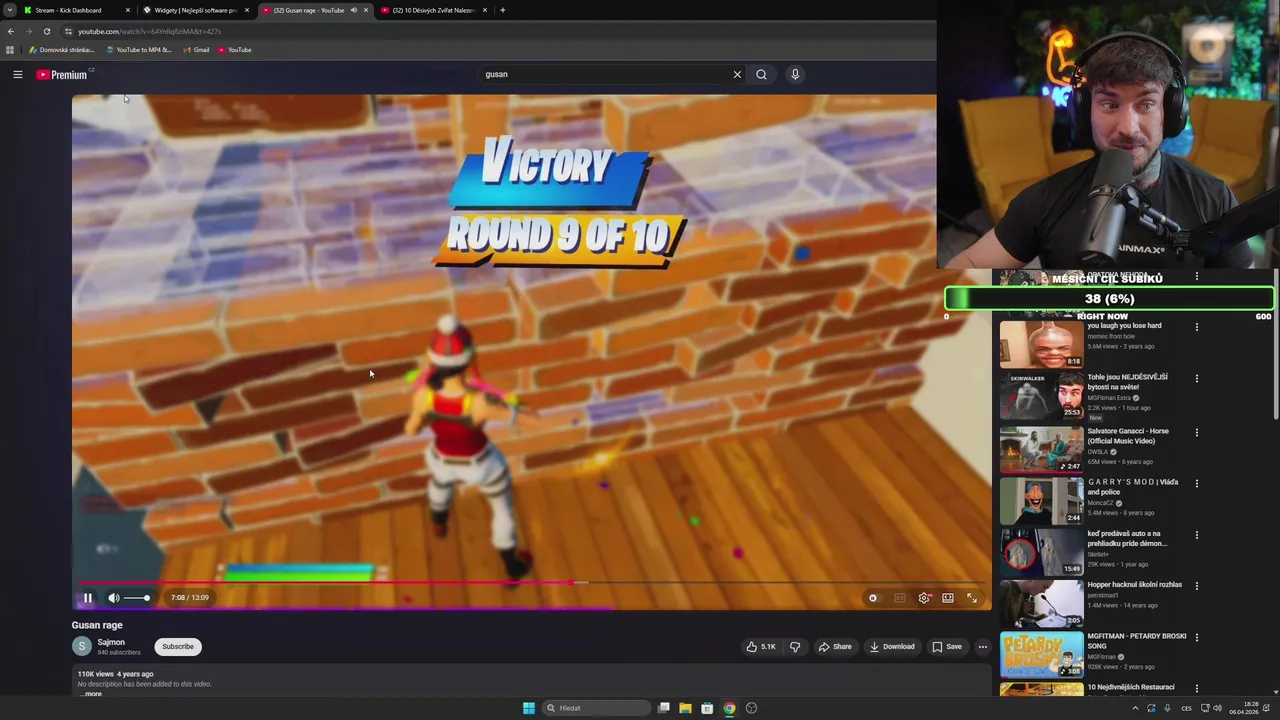Subscribe to the Sajmon channel
Image resolution: width=1280 pixels, height=720 pixels.
(178, 646)
